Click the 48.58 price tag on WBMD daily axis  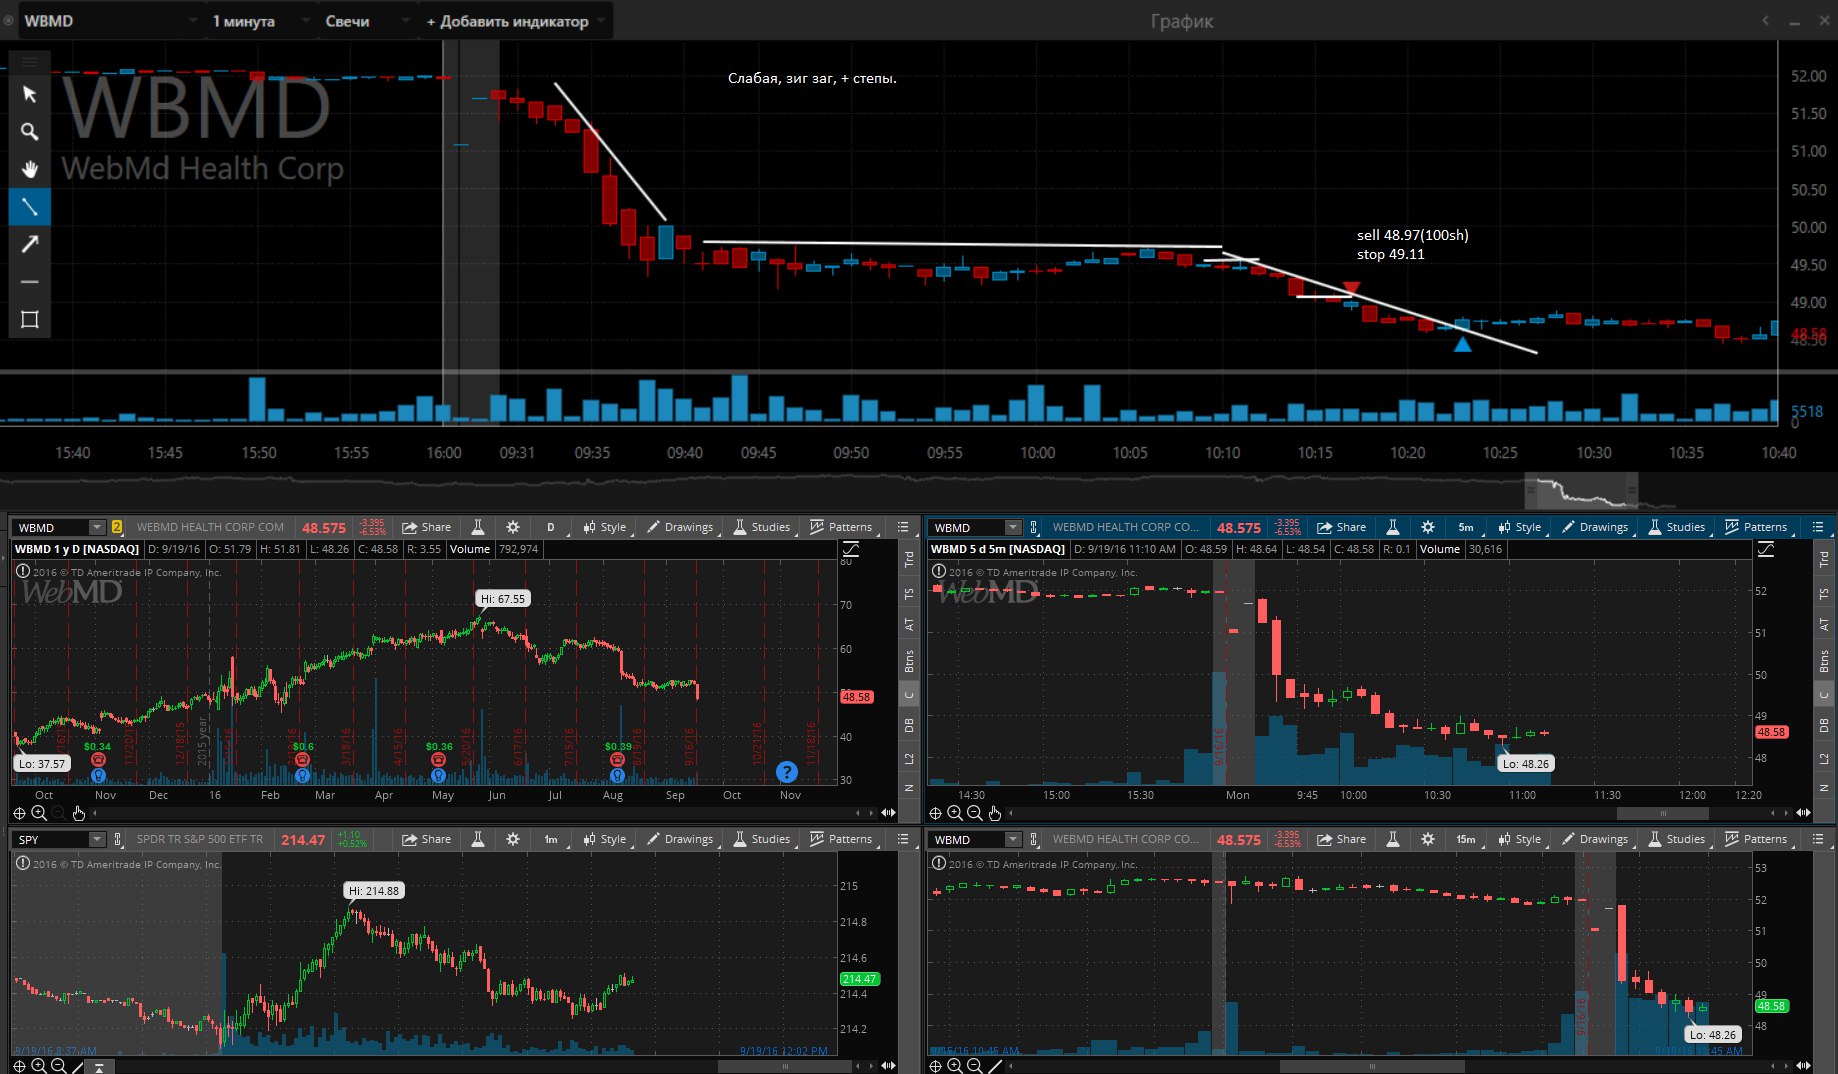coord(857,697)
